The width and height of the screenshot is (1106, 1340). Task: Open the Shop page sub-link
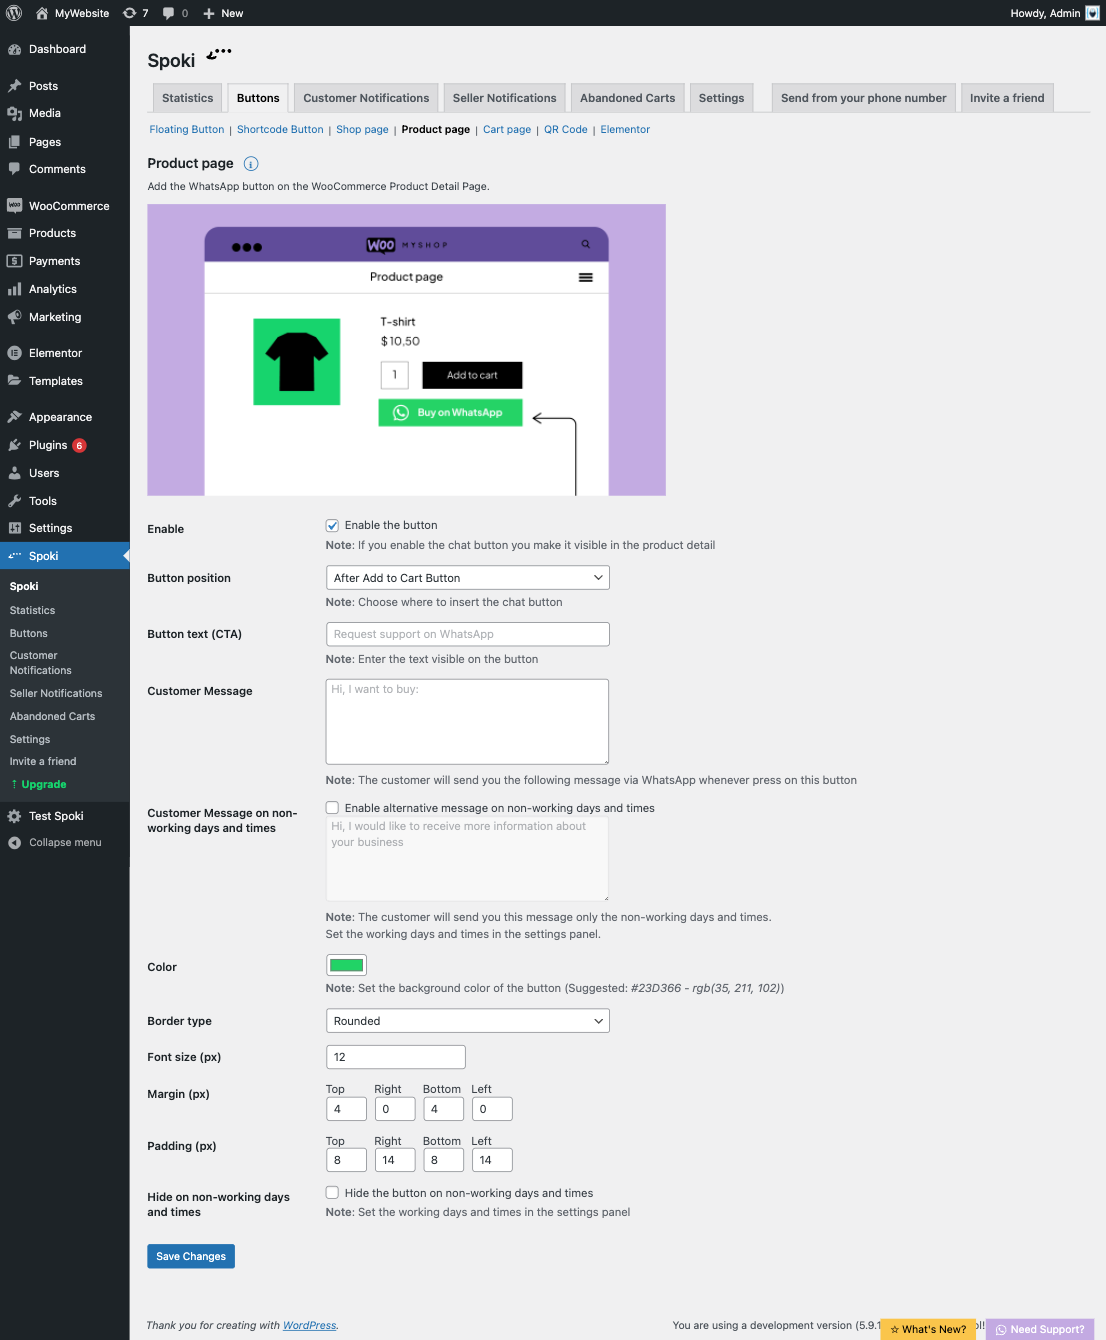coord(362,130)
